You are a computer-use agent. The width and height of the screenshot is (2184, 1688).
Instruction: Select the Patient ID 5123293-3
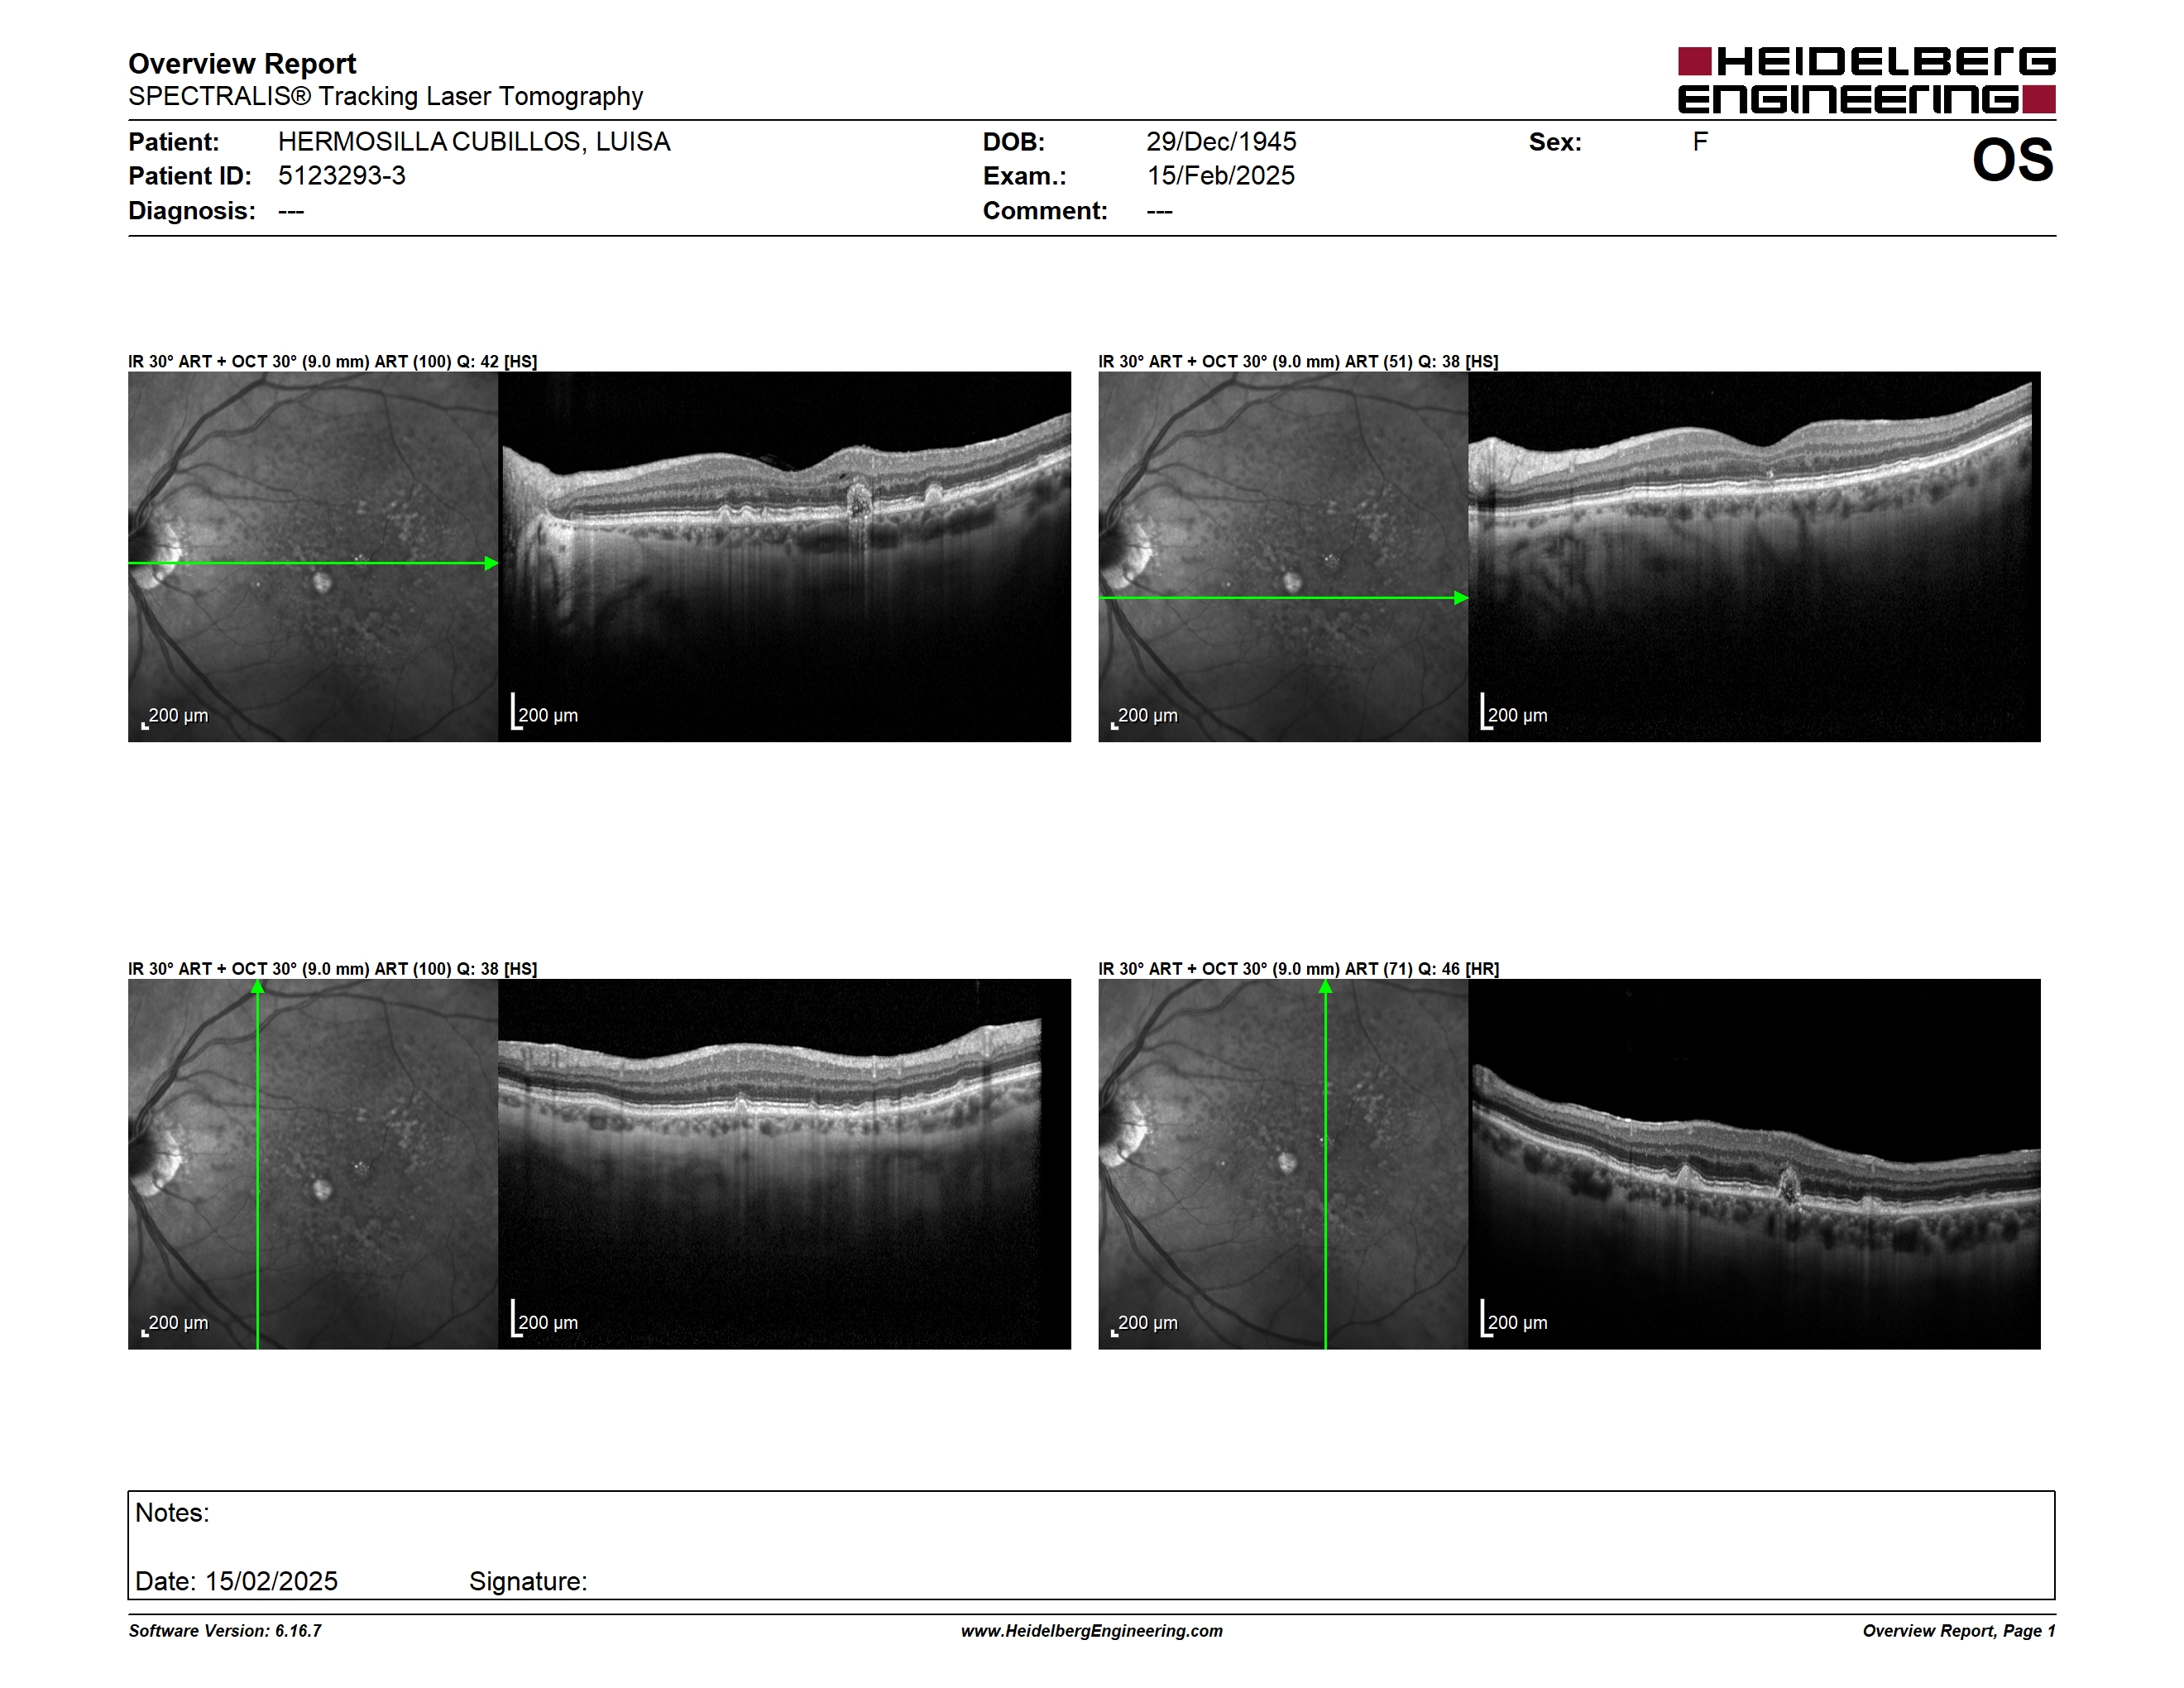342,176
